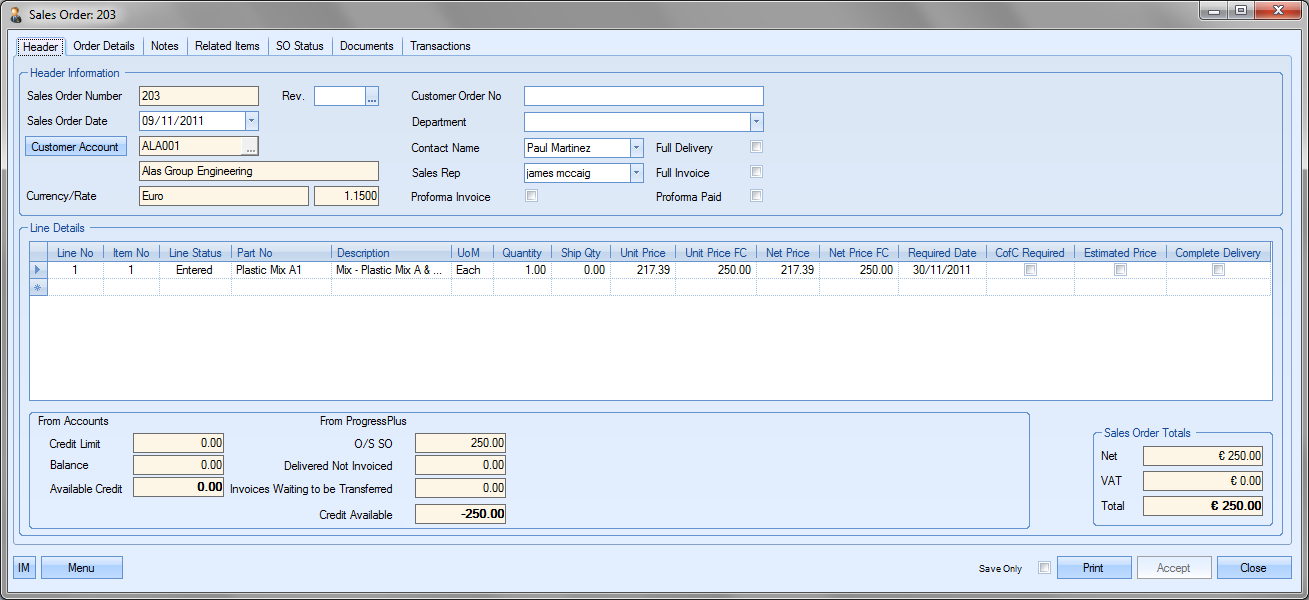This screenshot has width=1309, height=600.
Task: Click the new row asterisk marker
Action: click(39, 288)
